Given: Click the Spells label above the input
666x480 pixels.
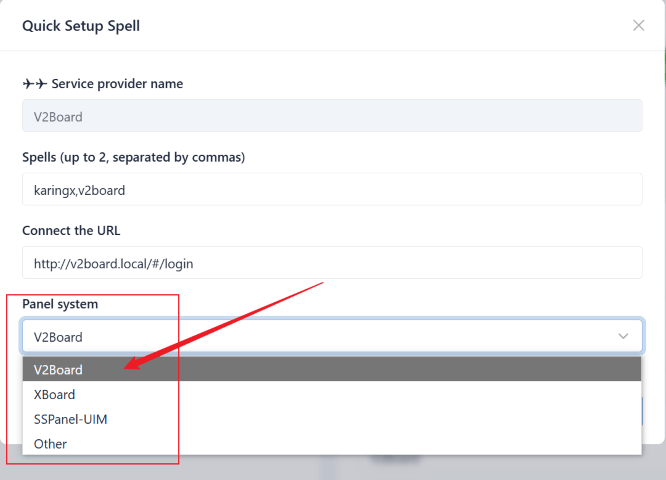Looking at the screenshot, I should click(x=133, y=157).
